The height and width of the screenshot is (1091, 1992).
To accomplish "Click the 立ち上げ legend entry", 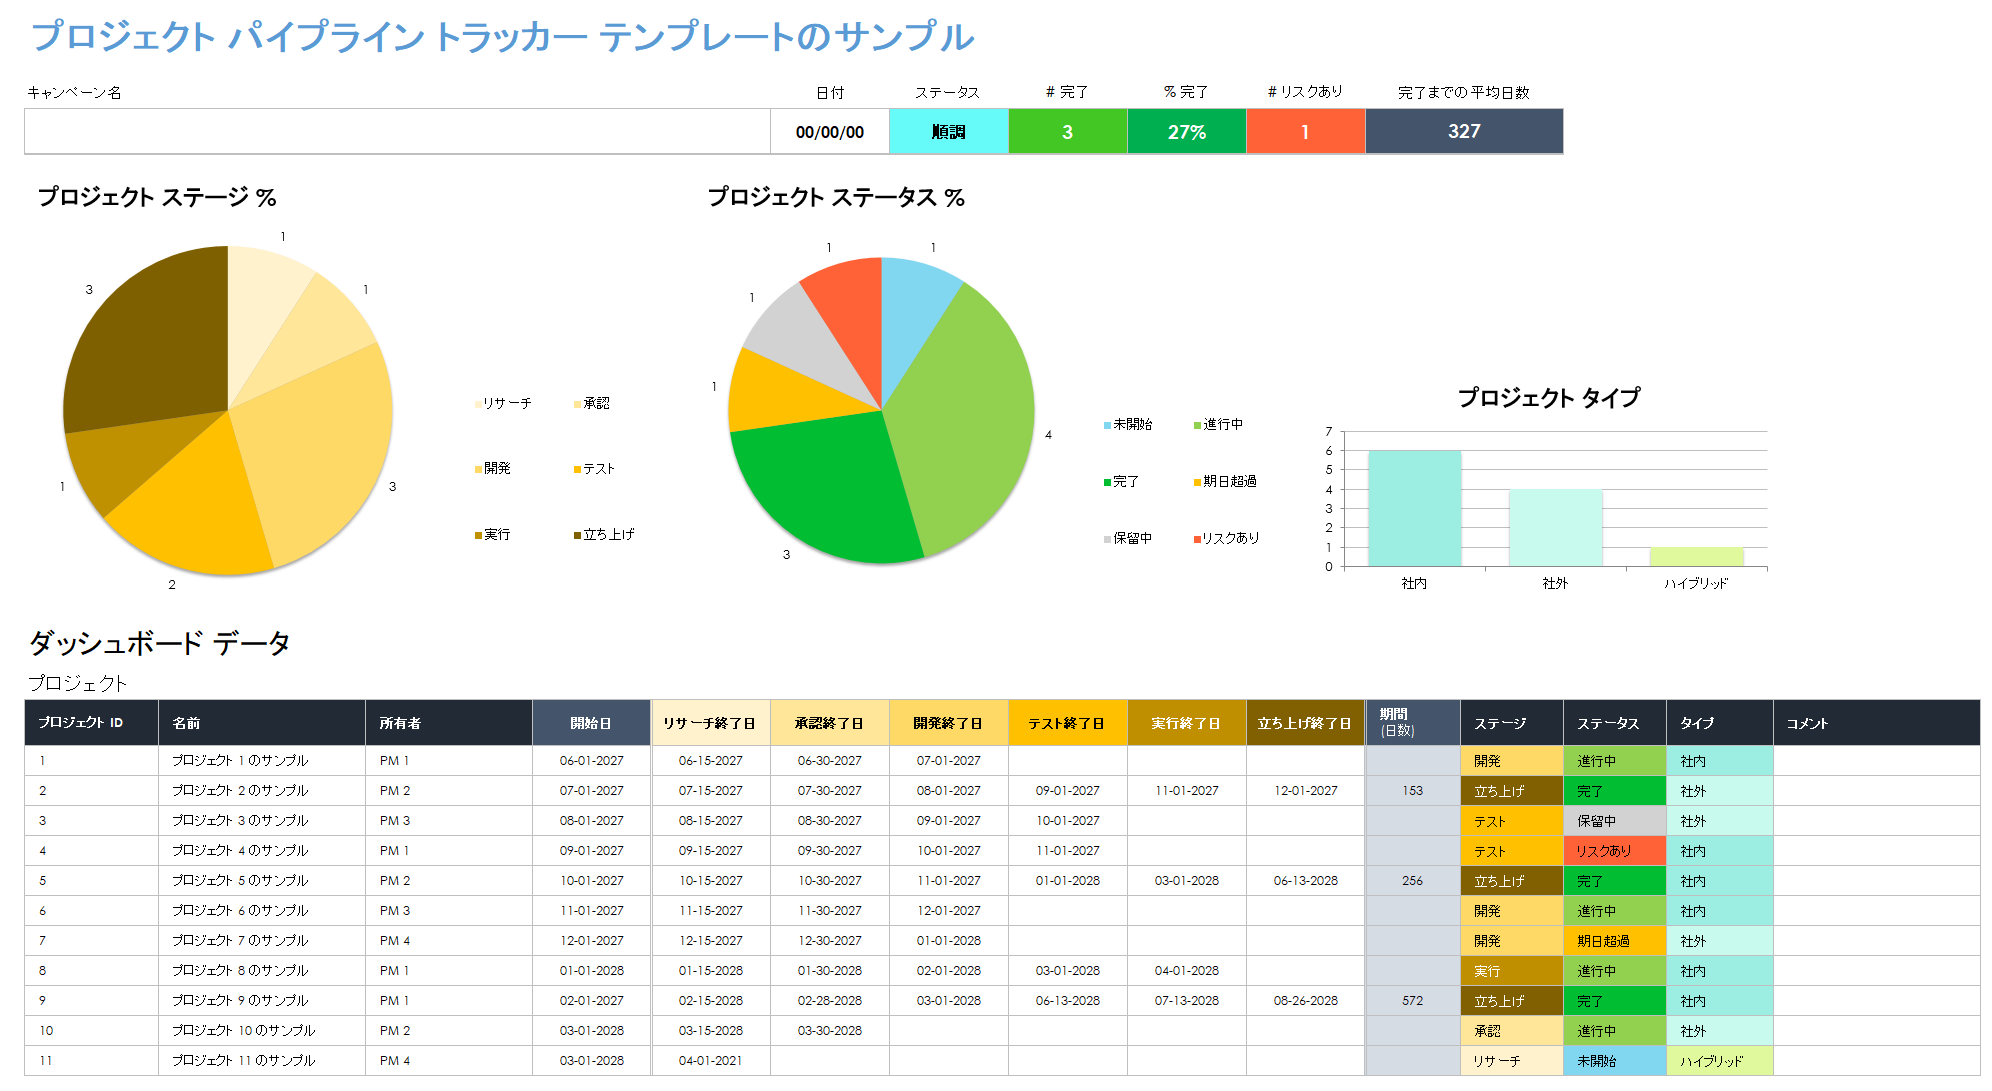I will click(604, 534).
